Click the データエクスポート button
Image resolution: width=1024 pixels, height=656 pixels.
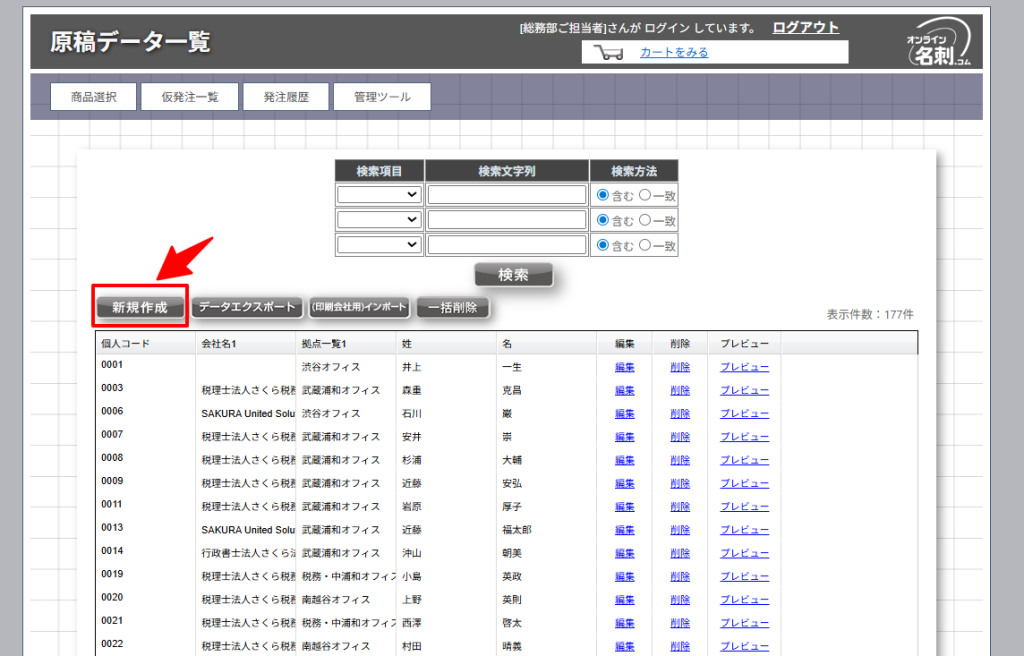coord(247,308)
